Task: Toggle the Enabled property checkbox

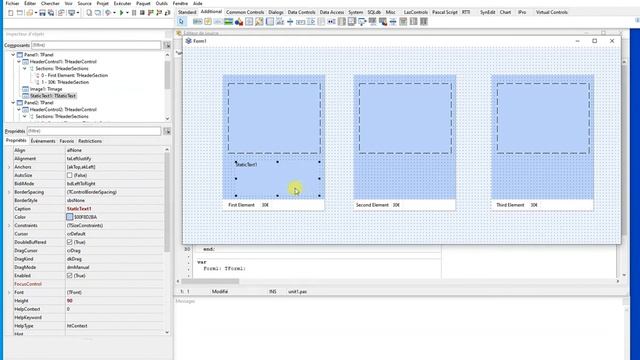Action: pyautogui.click(x=69, y=276)
